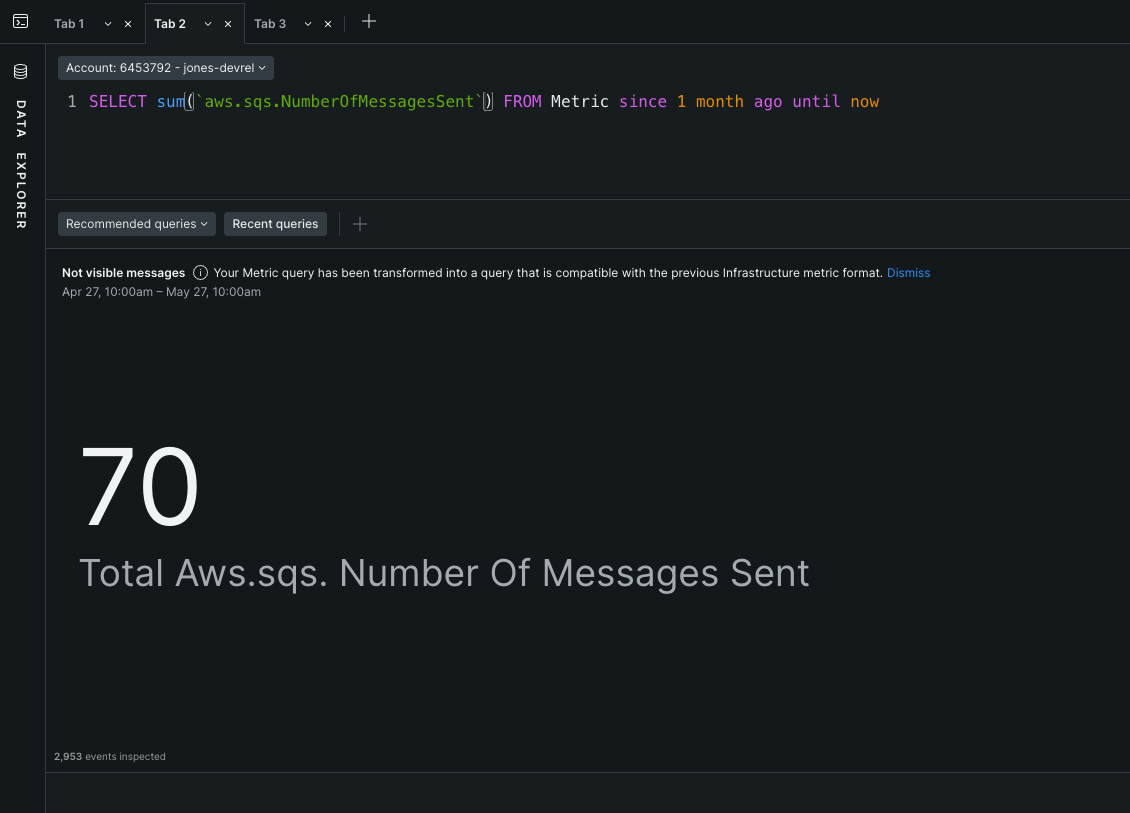This screenshot has width=1130, height=813.
Task: Click the SELECT keyword in the query
Action: pyautogui.click(x=117, y=102)
